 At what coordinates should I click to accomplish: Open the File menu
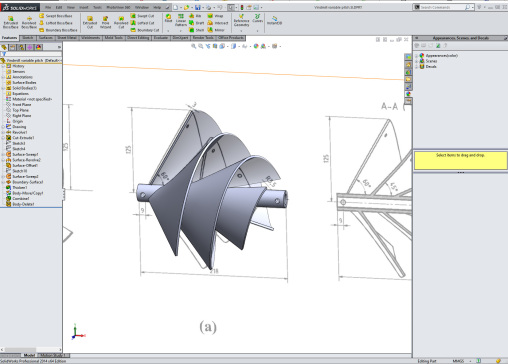pyautogui.click(x=48, y=7)
